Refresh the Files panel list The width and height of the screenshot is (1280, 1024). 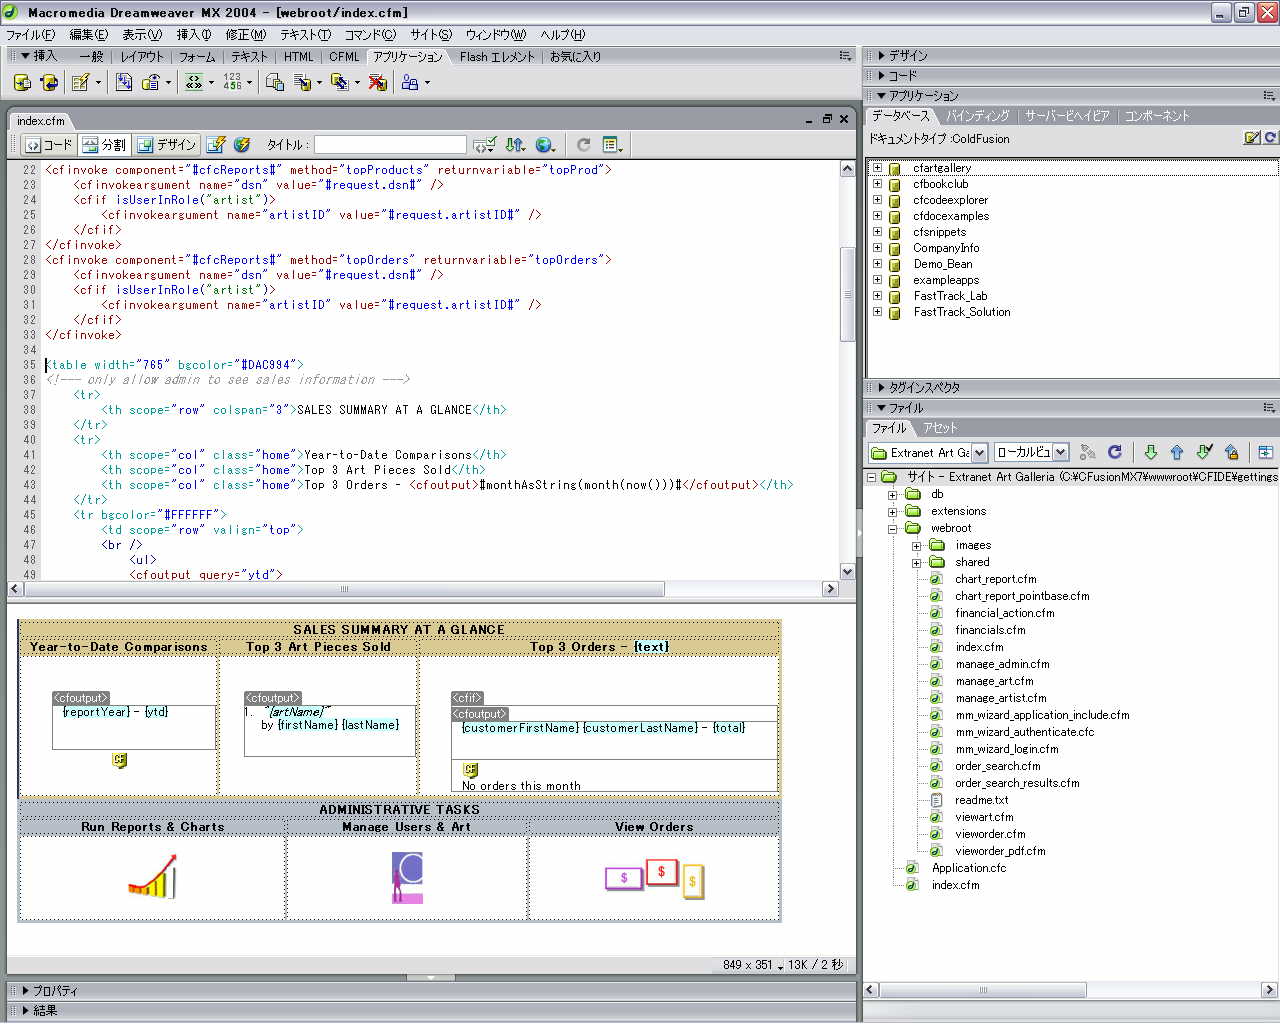point(1115,452)
